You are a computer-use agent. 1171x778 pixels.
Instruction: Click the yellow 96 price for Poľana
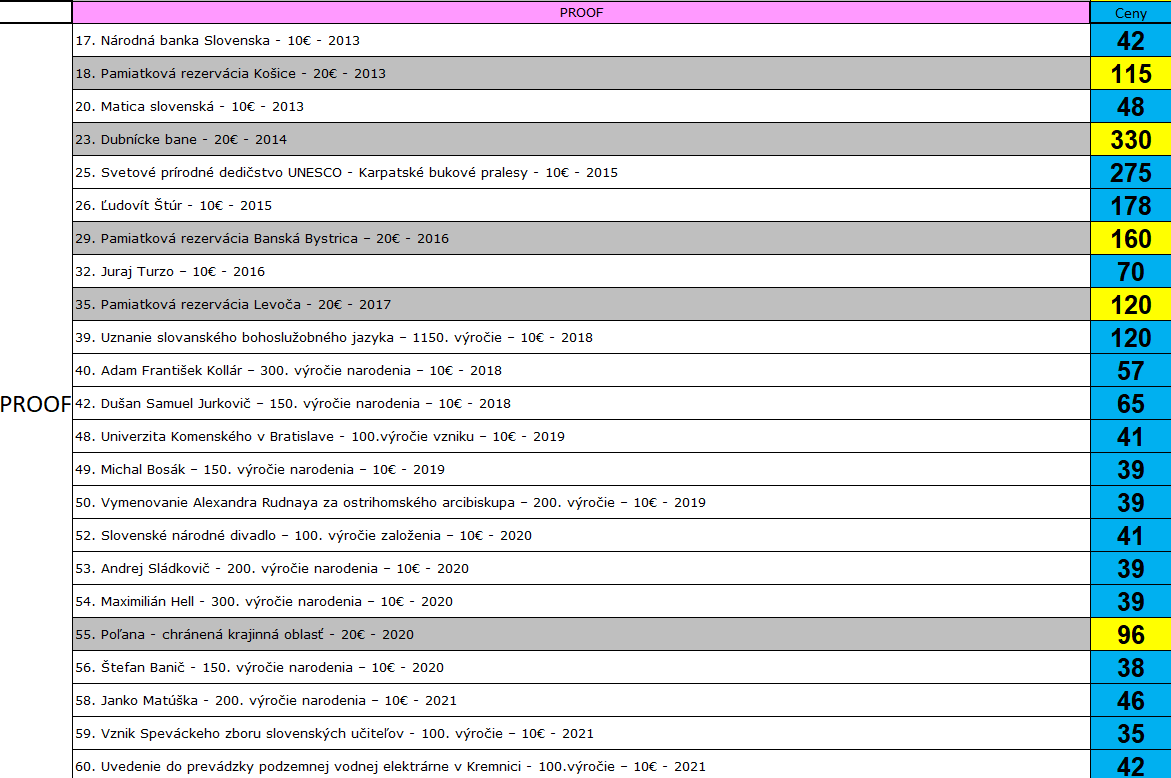click(1130, 634)
